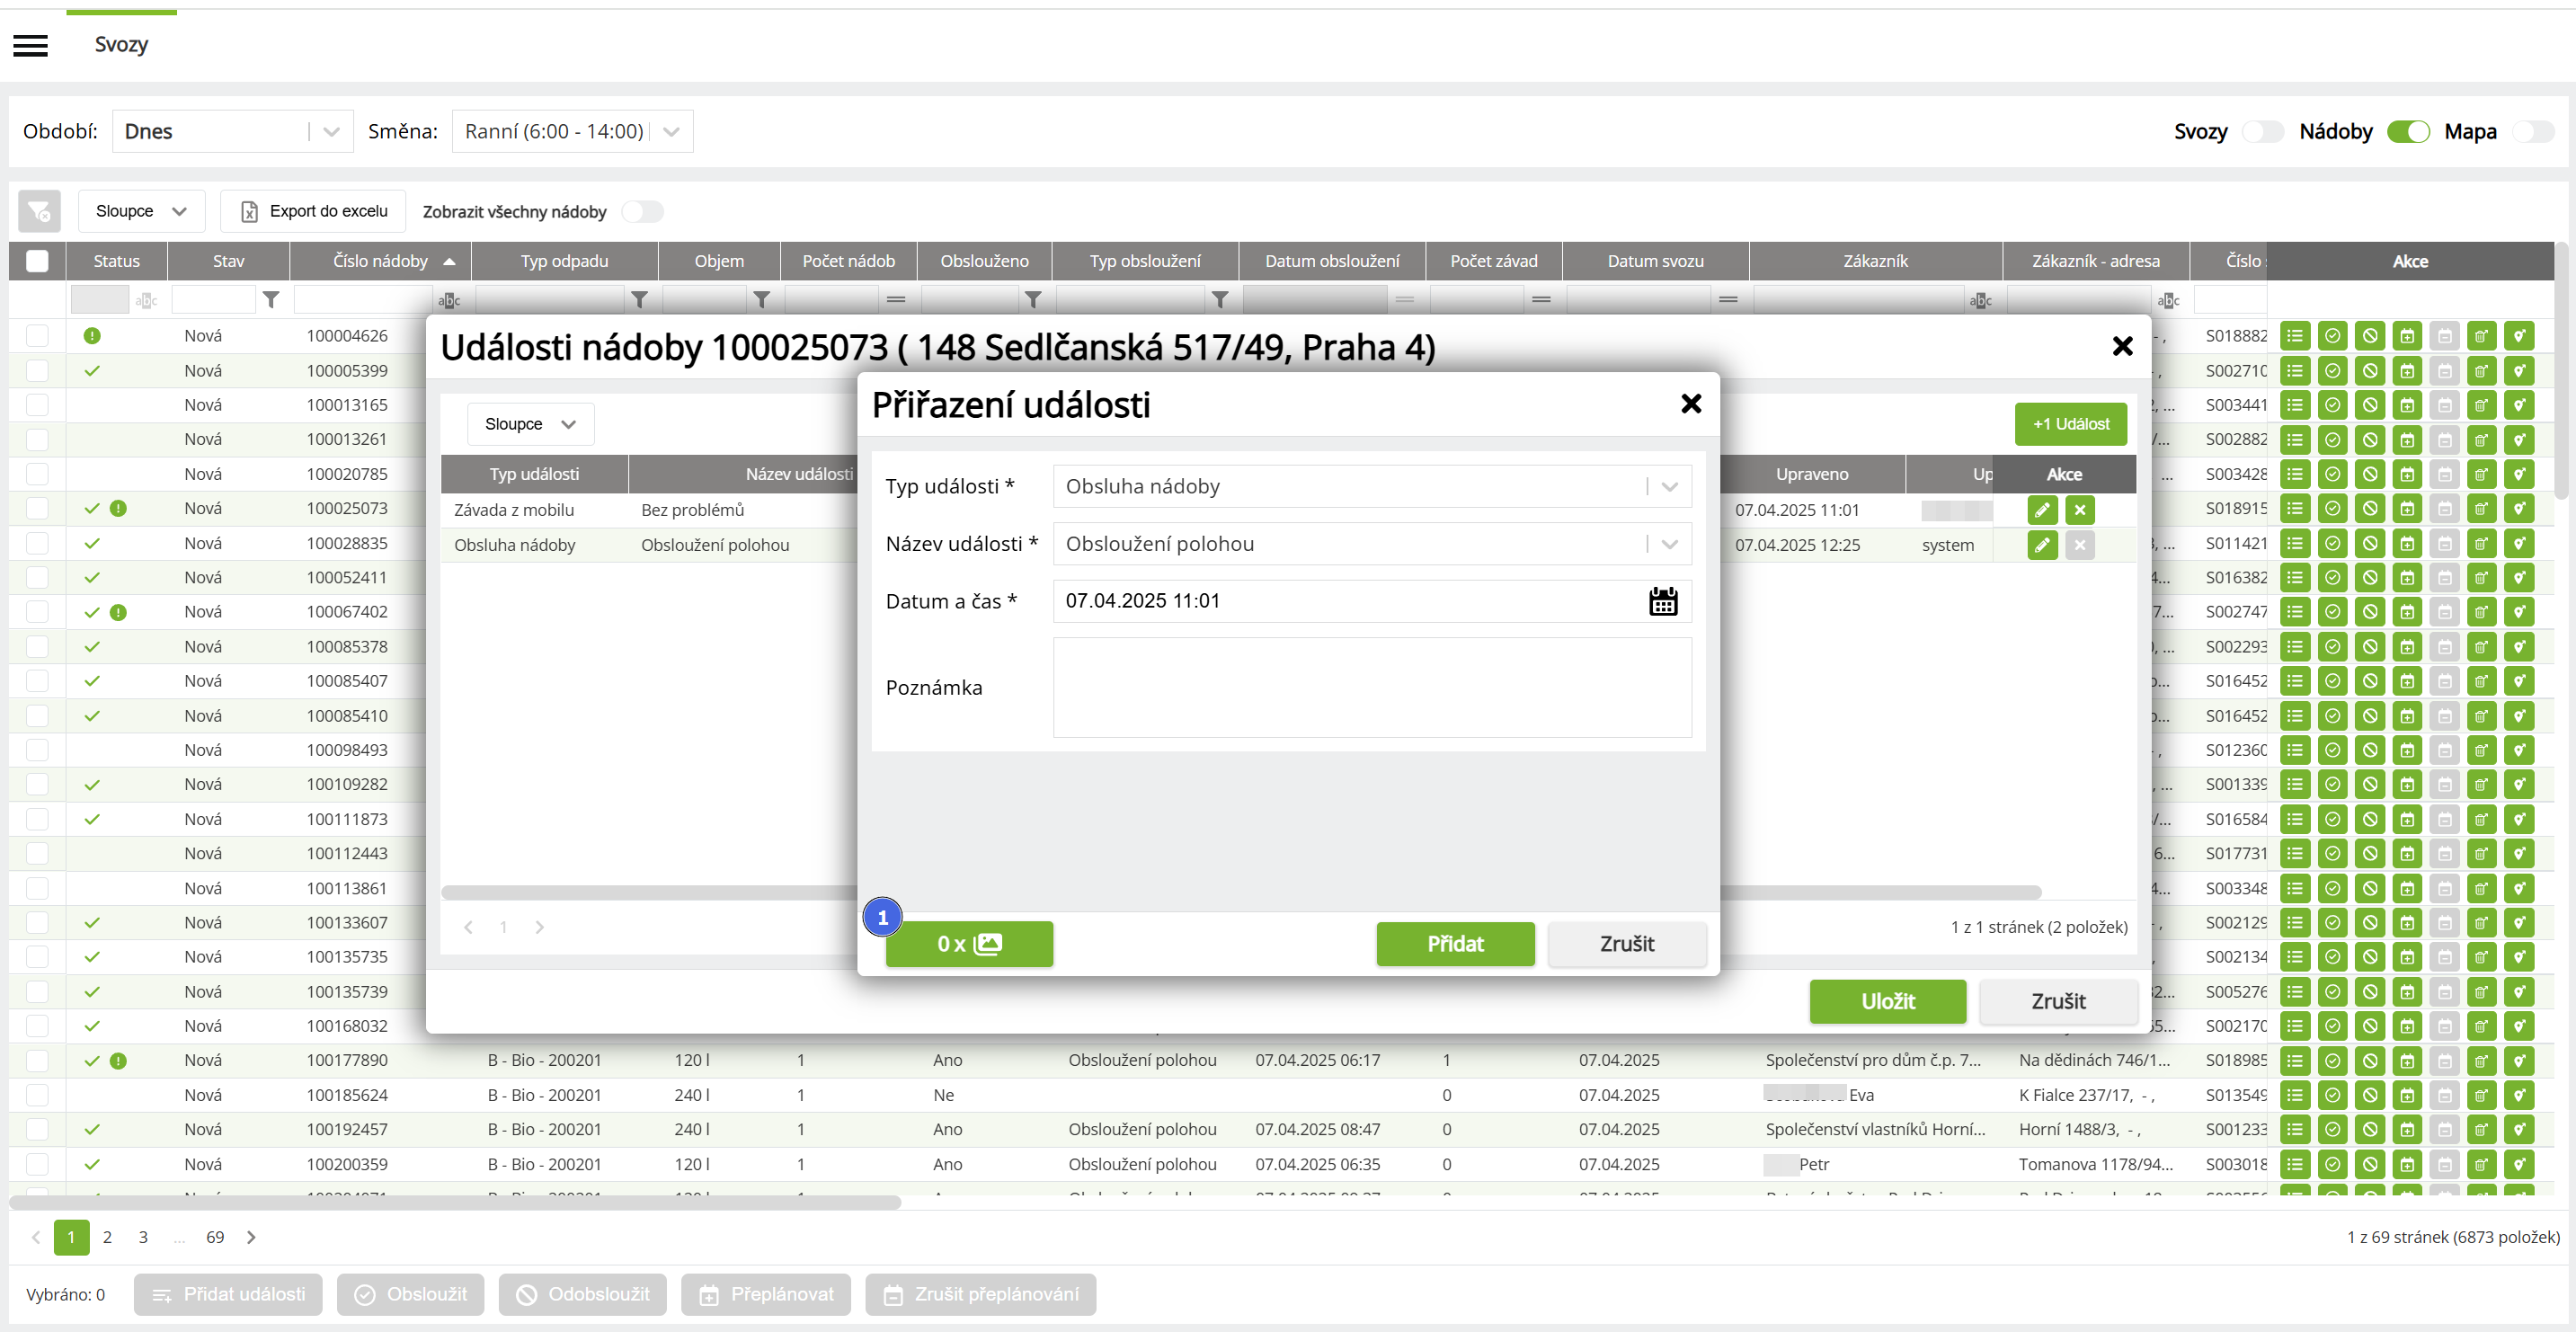Check the checkbox for container 100004626

coord(37,336)
